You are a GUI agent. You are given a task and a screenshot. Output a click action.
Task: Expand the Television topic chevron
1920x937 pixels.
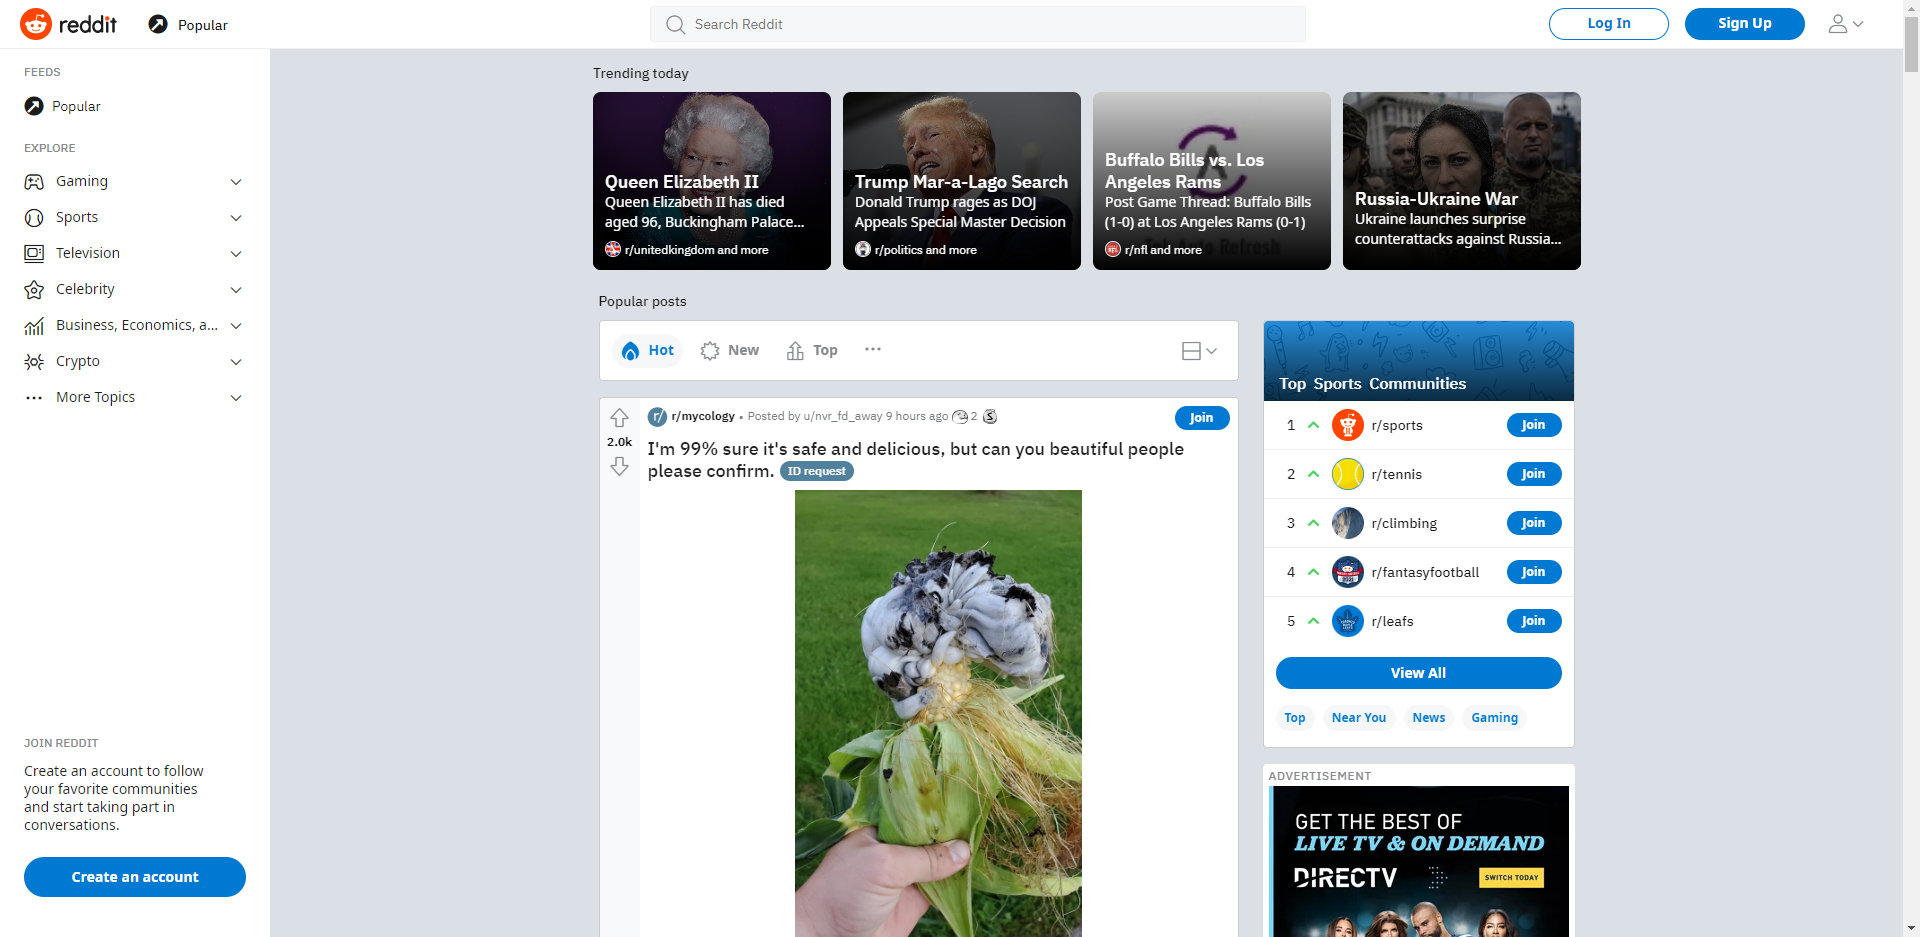point(236,254)
